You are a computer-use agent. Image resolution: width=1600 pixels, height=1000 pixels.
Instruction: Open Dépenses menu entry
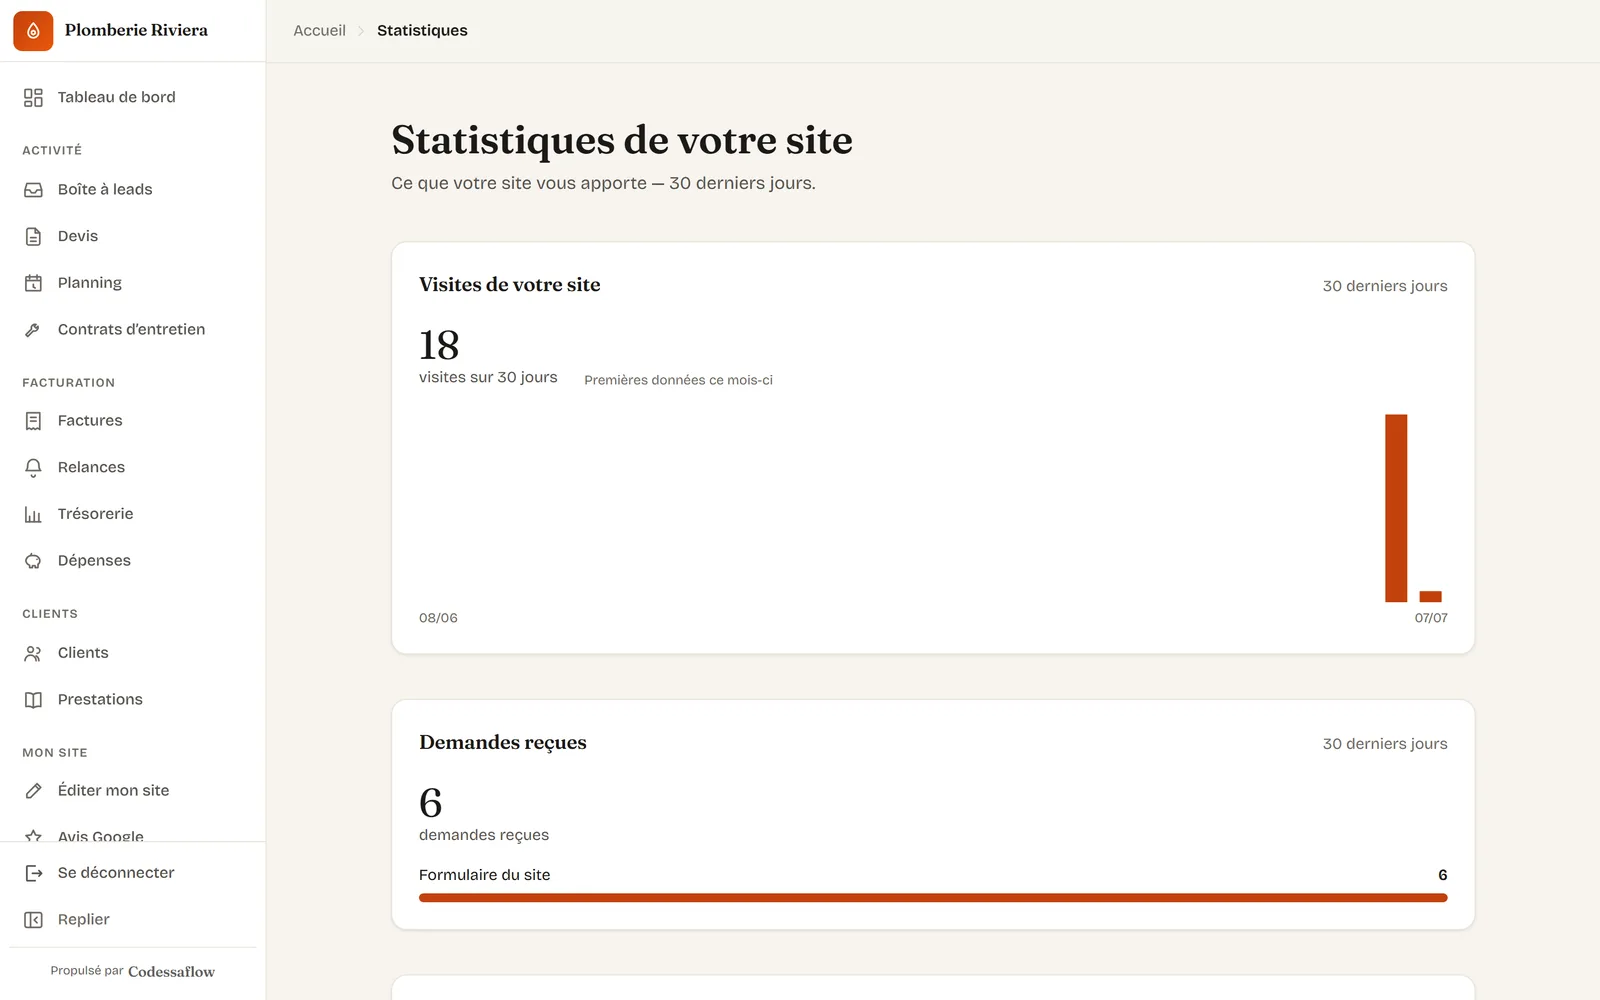pos(133,560)
